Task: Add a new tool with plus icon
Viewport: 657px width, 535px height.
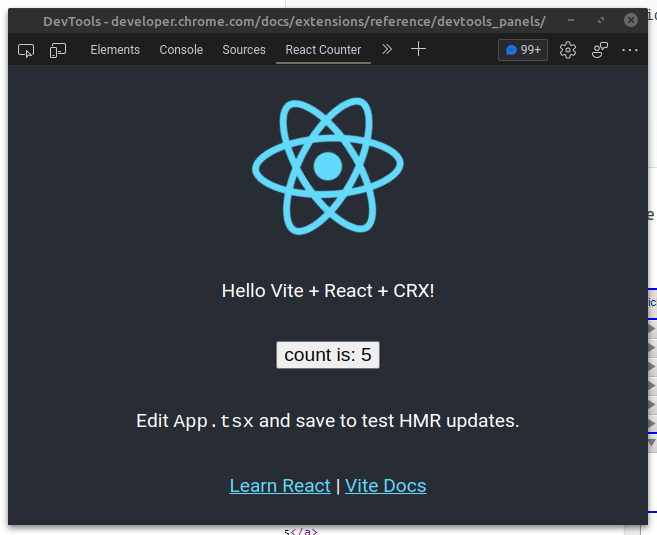Action: [x=418, y=49]
